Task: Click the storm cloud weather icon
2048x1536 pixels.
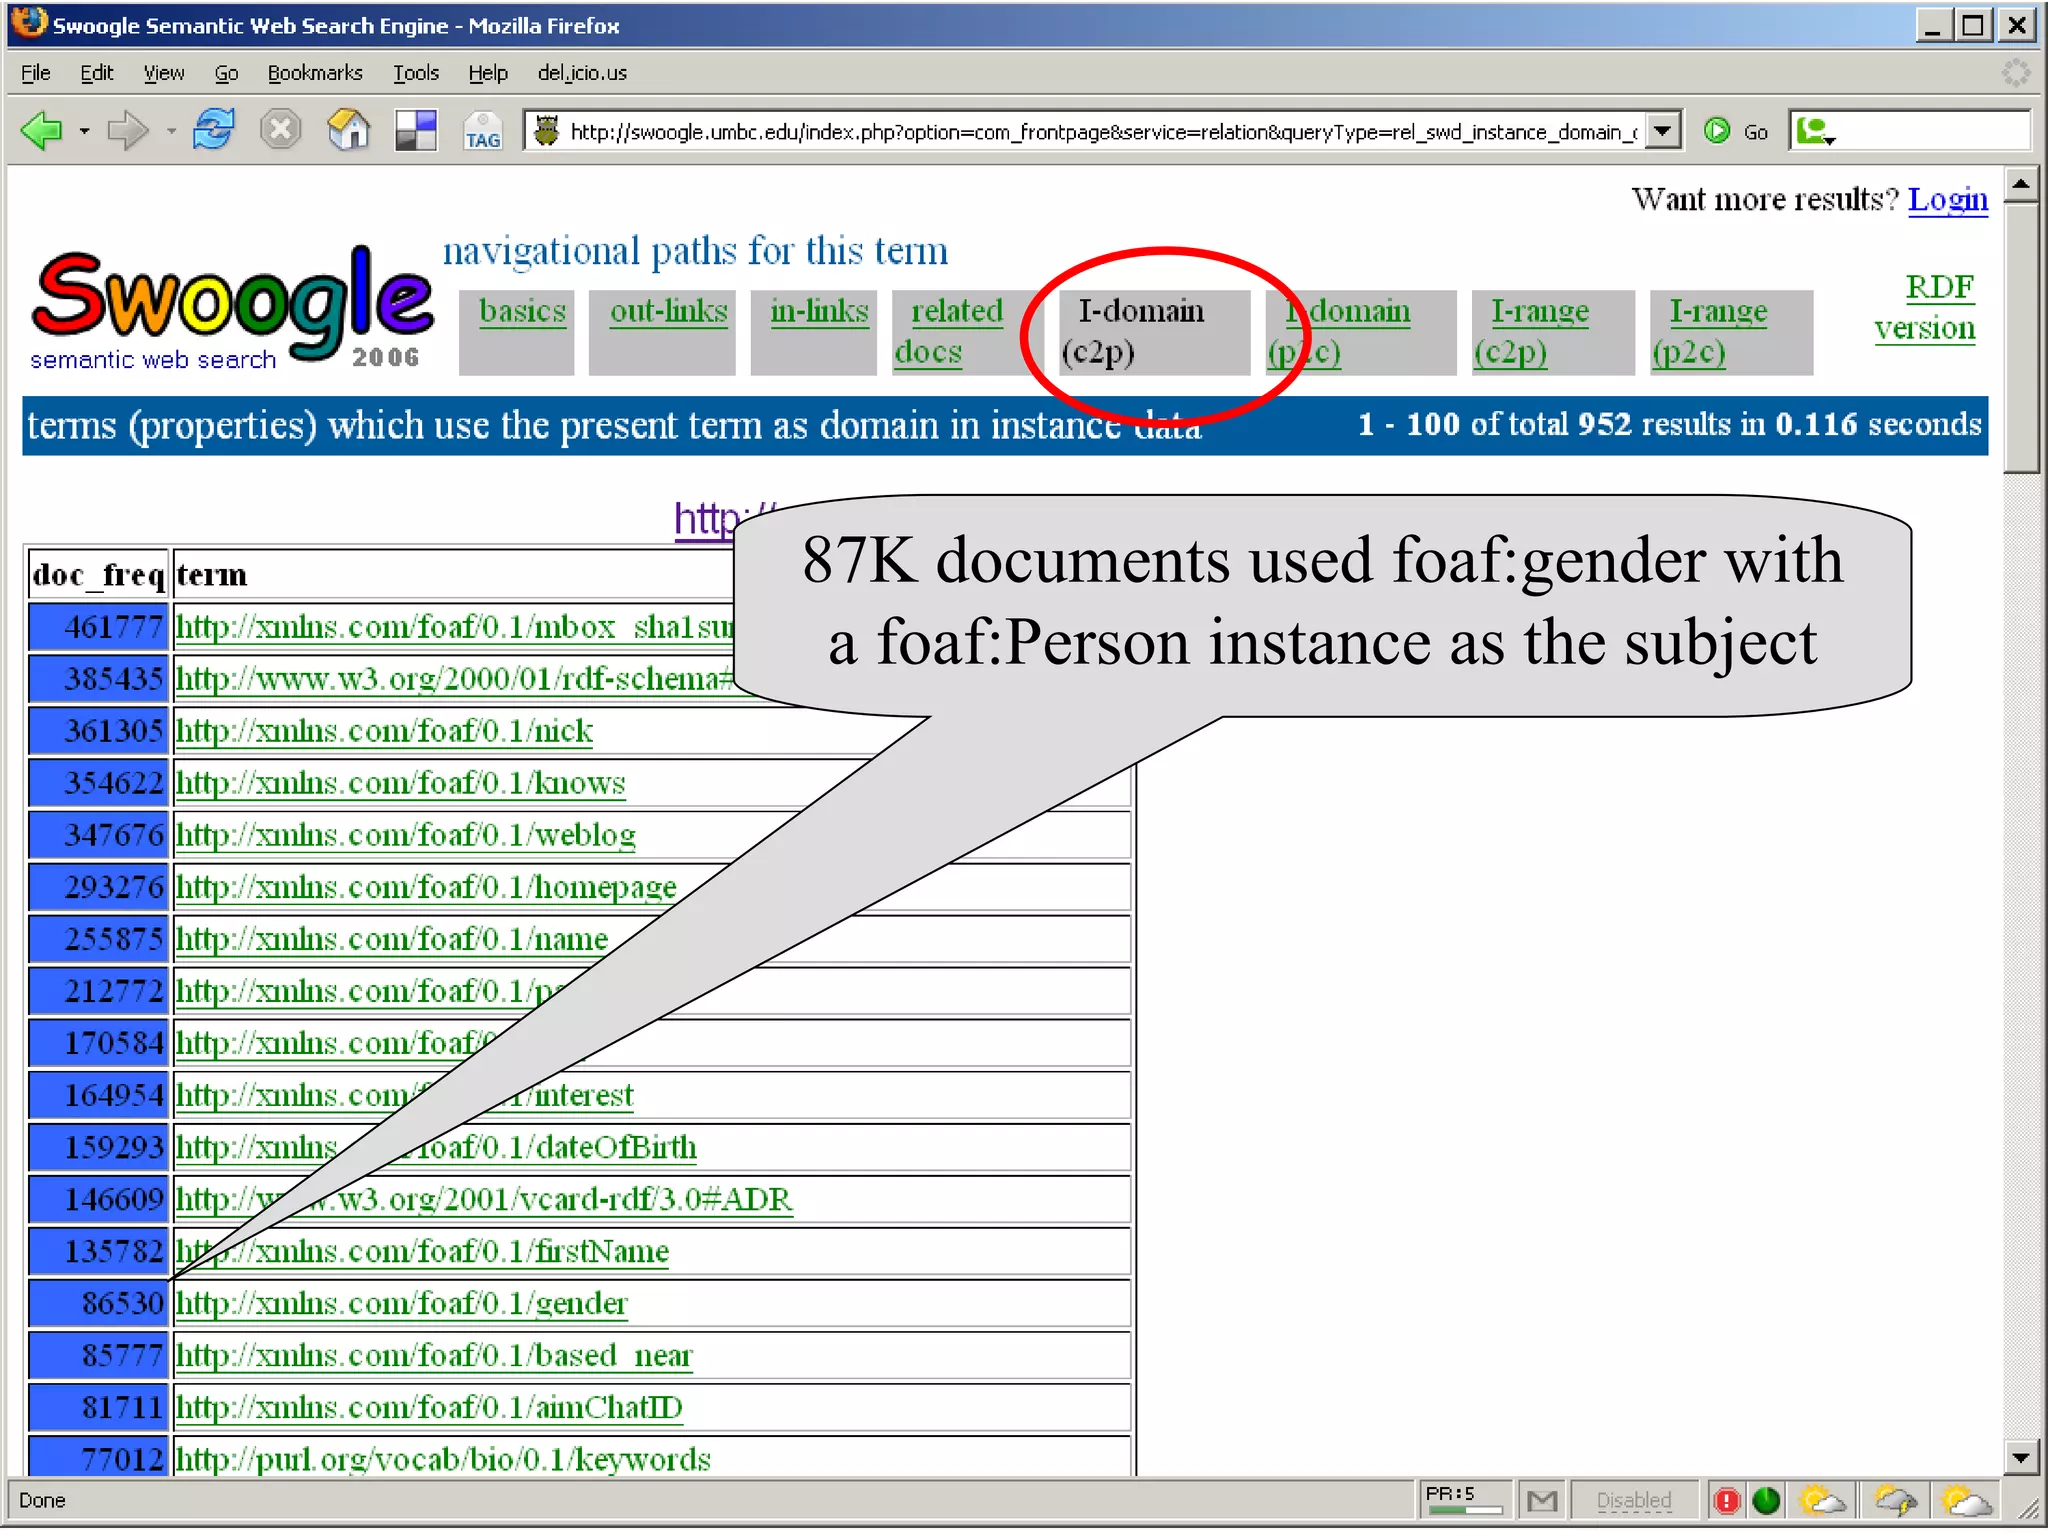Action: (x=1895, y=1500)
